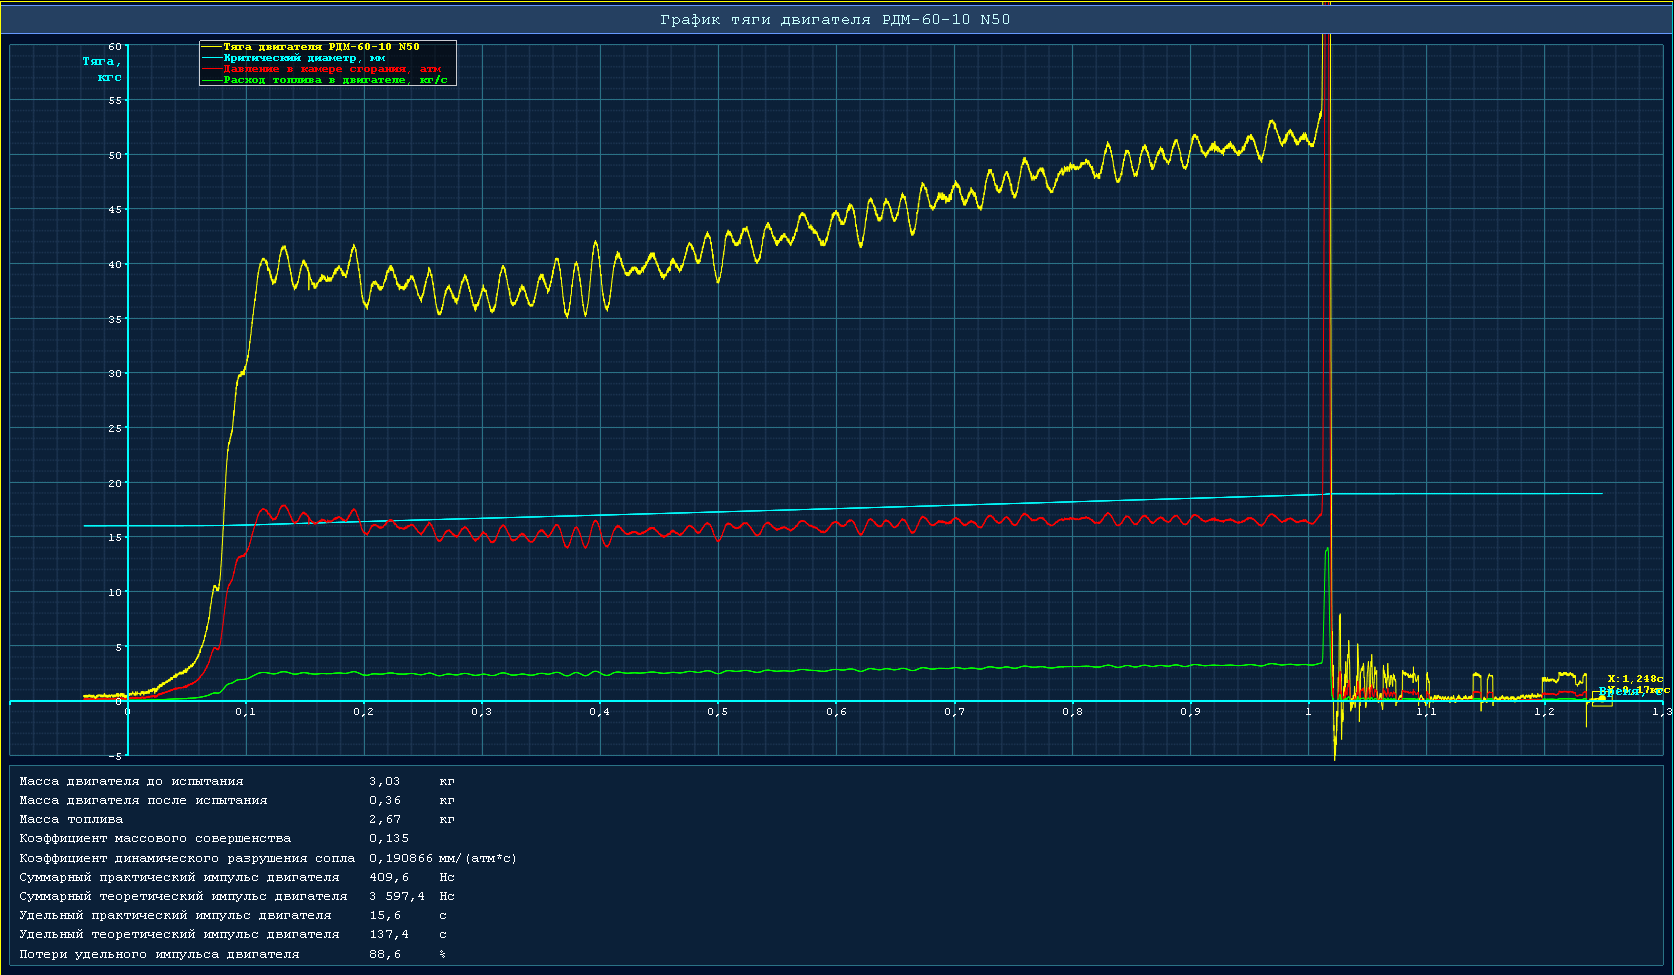Screen dimensions: 1674x975
Task: Click the specific practical impulse value '15,6'
Action: pyautogui.click(x=385, y=916)
